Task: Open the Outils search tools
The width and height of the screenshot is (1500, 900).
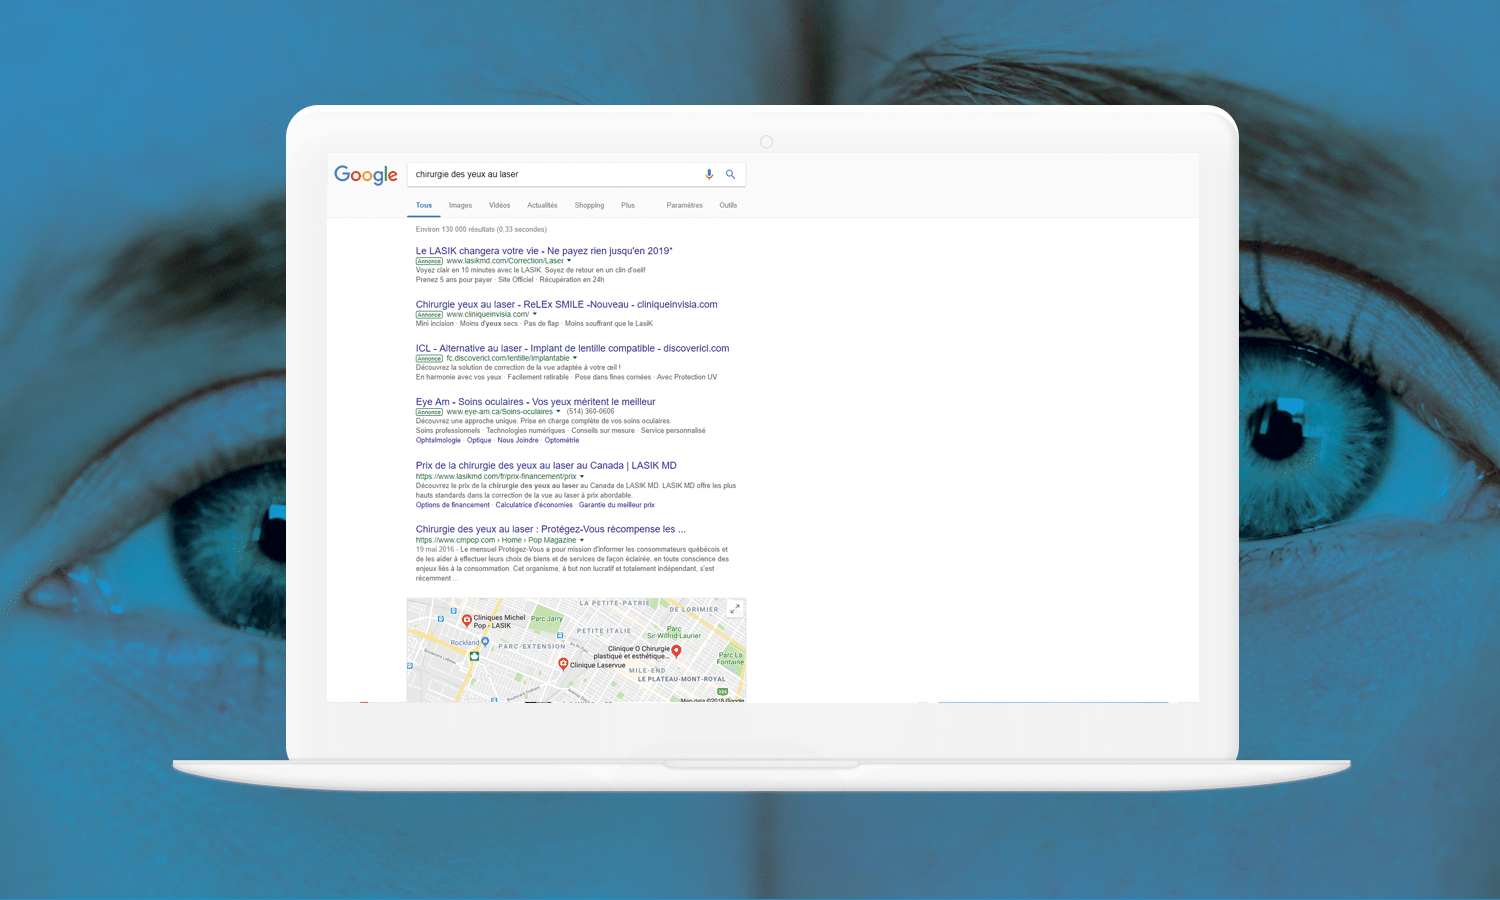Action: click(728, 205)
